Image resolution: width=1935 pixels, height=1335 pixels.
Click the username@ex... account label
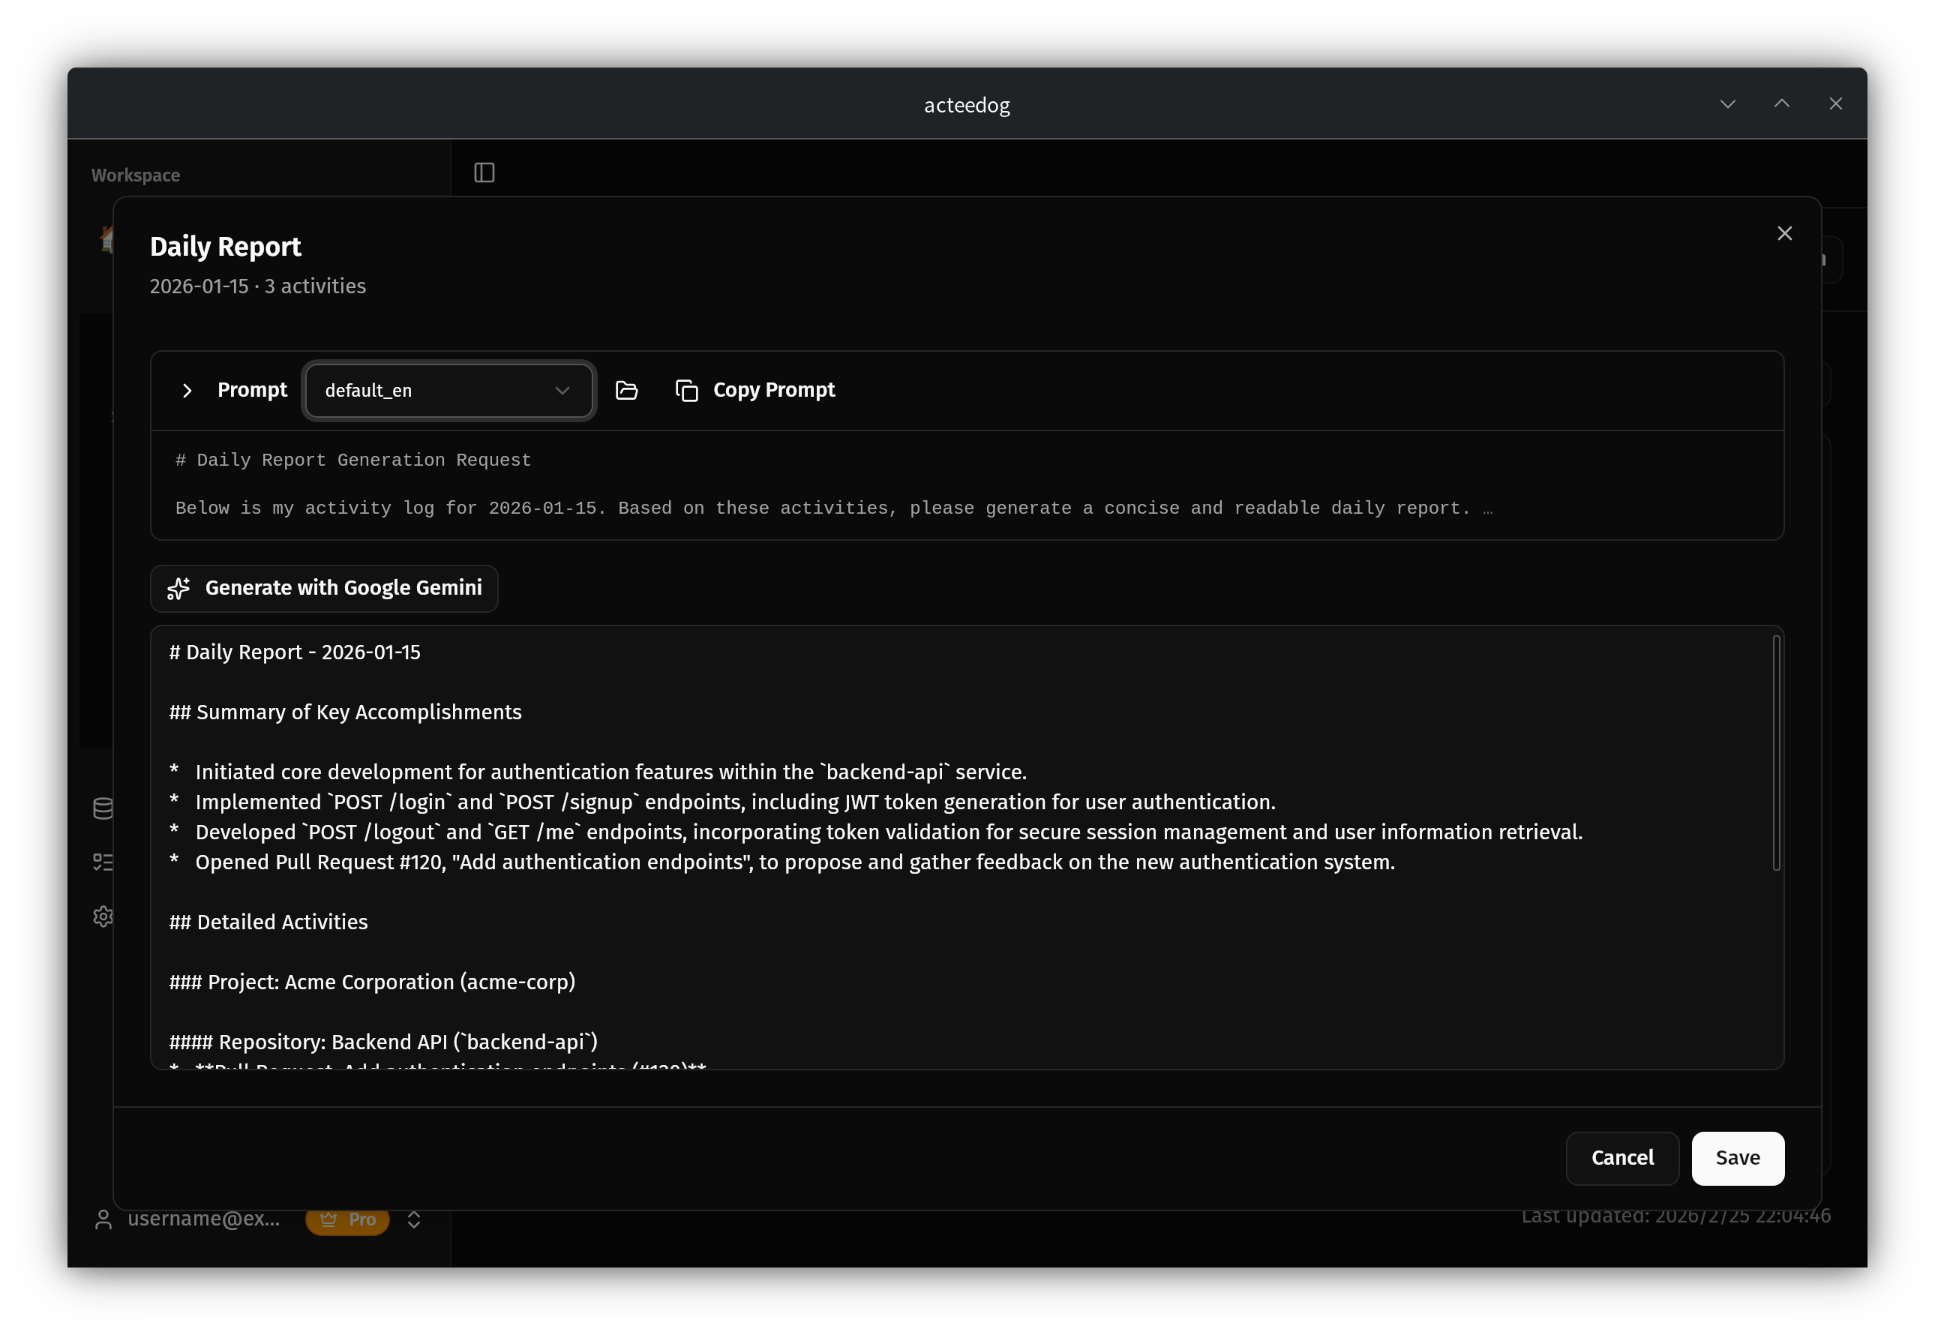coord(204,1219)
